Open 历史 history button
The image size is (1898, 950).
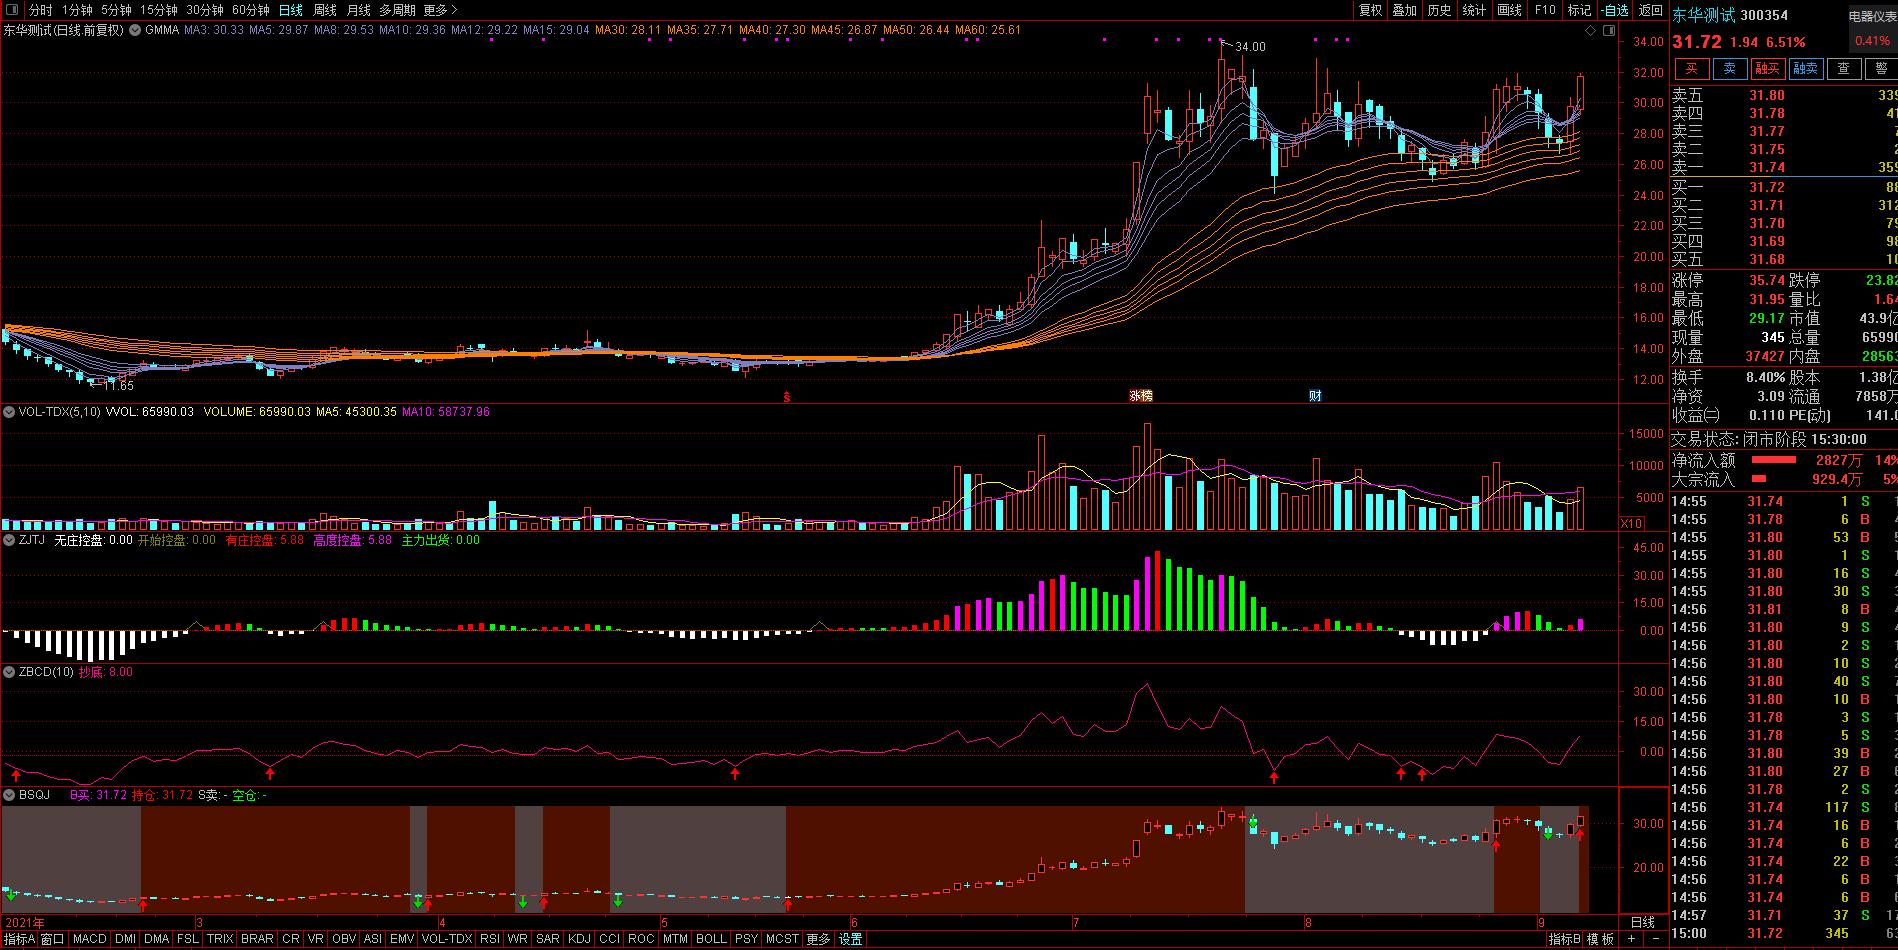coord(1440,10)
